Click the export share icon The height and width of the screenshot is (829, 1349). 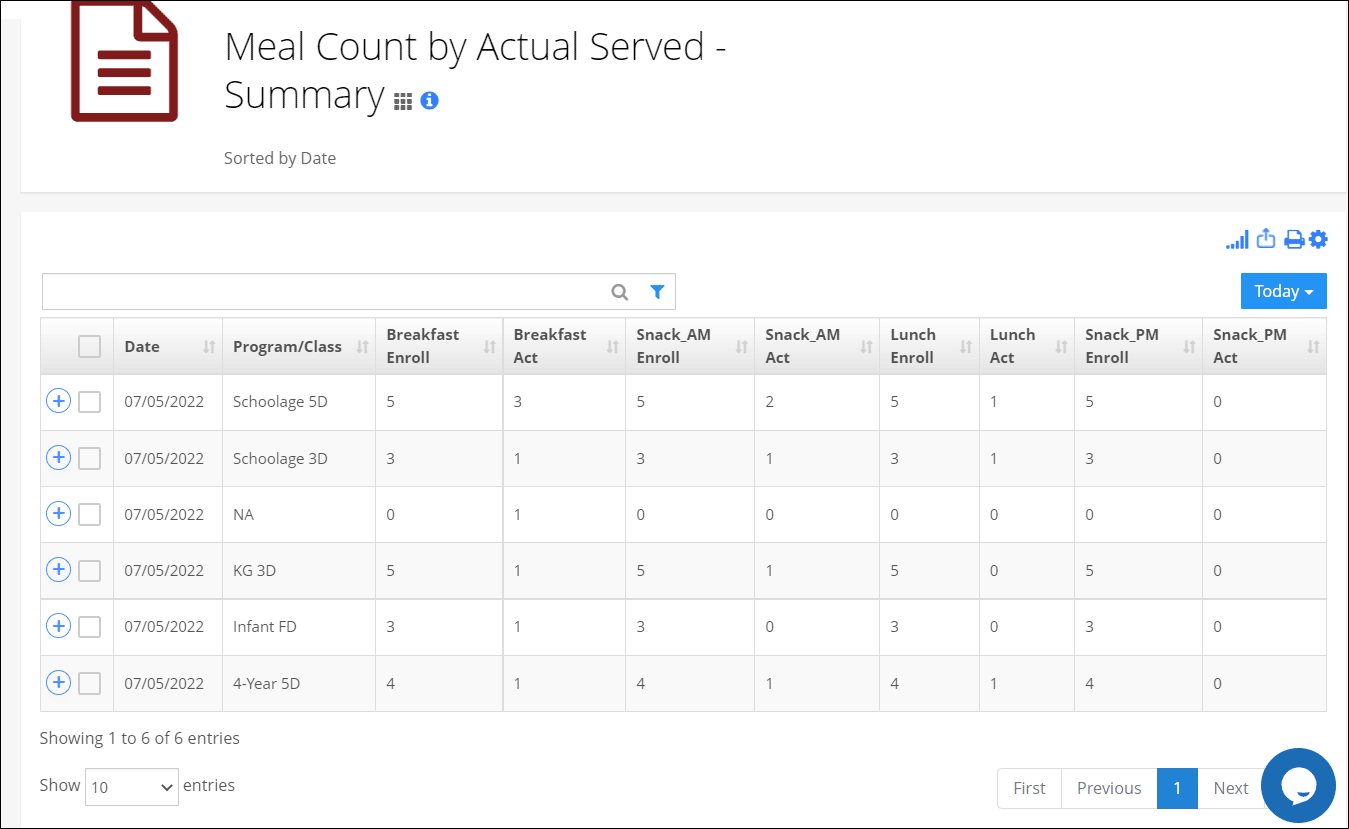1266,239
